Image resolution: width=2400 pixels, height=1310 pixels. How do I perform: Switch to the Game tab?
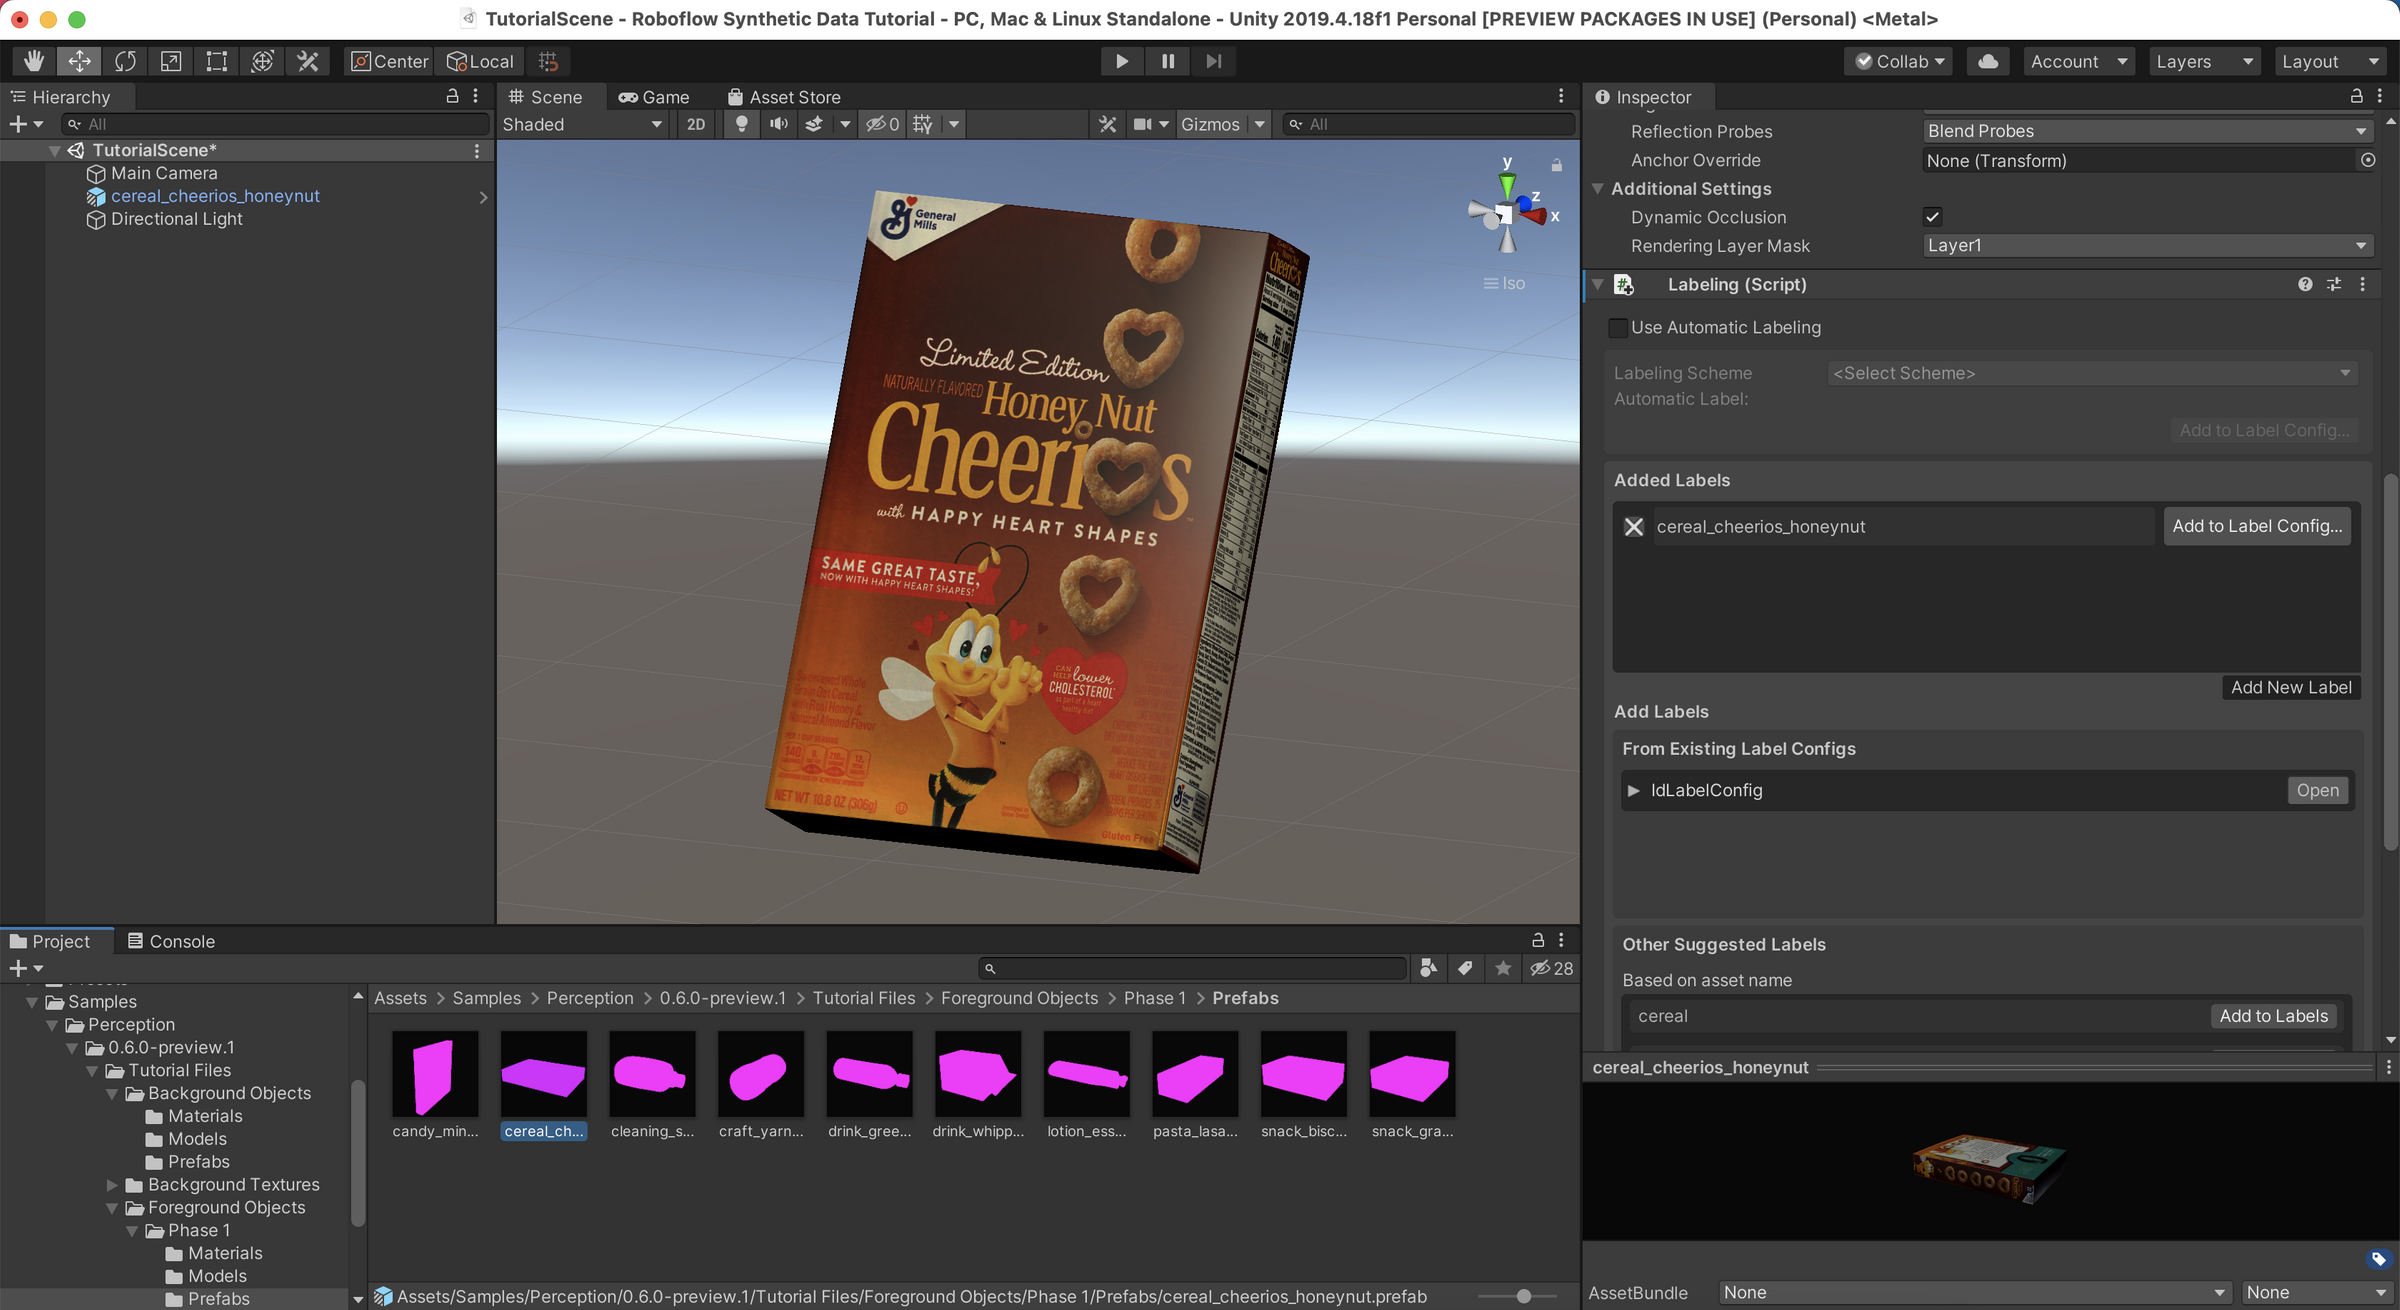pyautogui.click(x=655, y=96)
